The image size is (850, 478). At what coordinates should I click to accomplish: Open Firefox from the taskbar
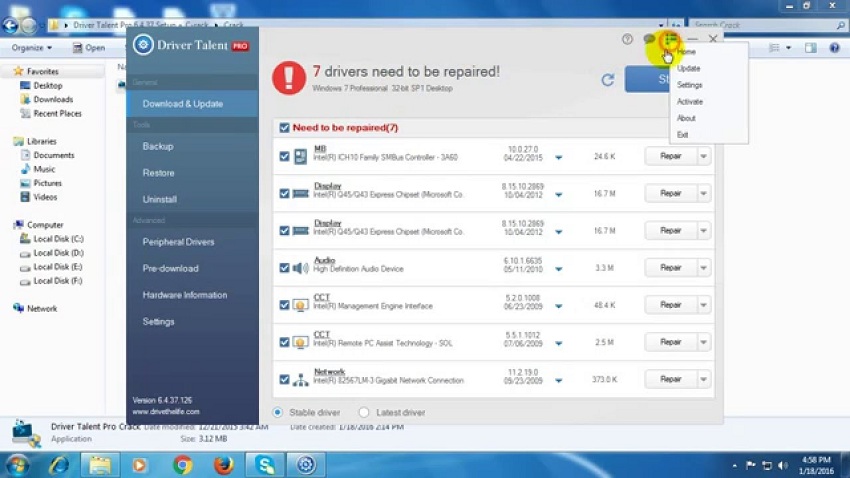click(223, 465)
